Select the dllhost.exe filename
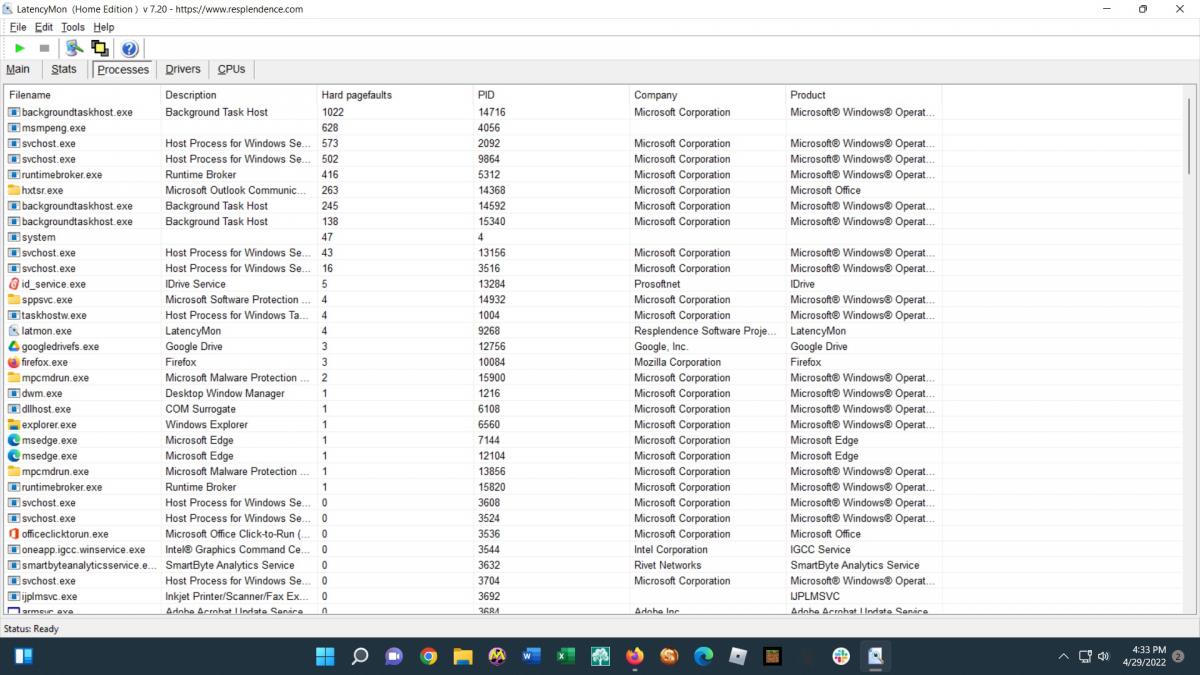The height and width of the screenshot is (675, 1200). coord(46,409)
